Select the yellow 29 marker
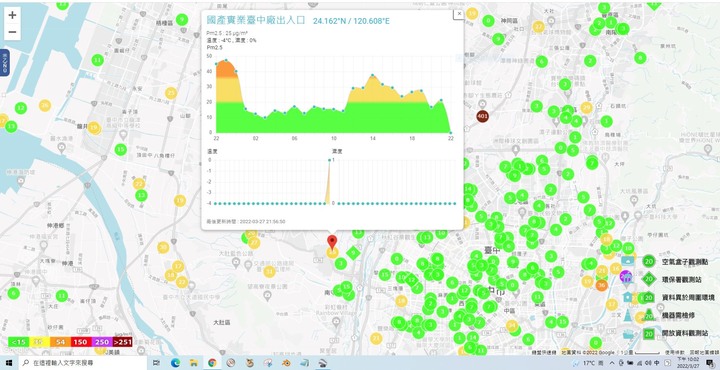720x370 pixels. (x=586, y=108)
